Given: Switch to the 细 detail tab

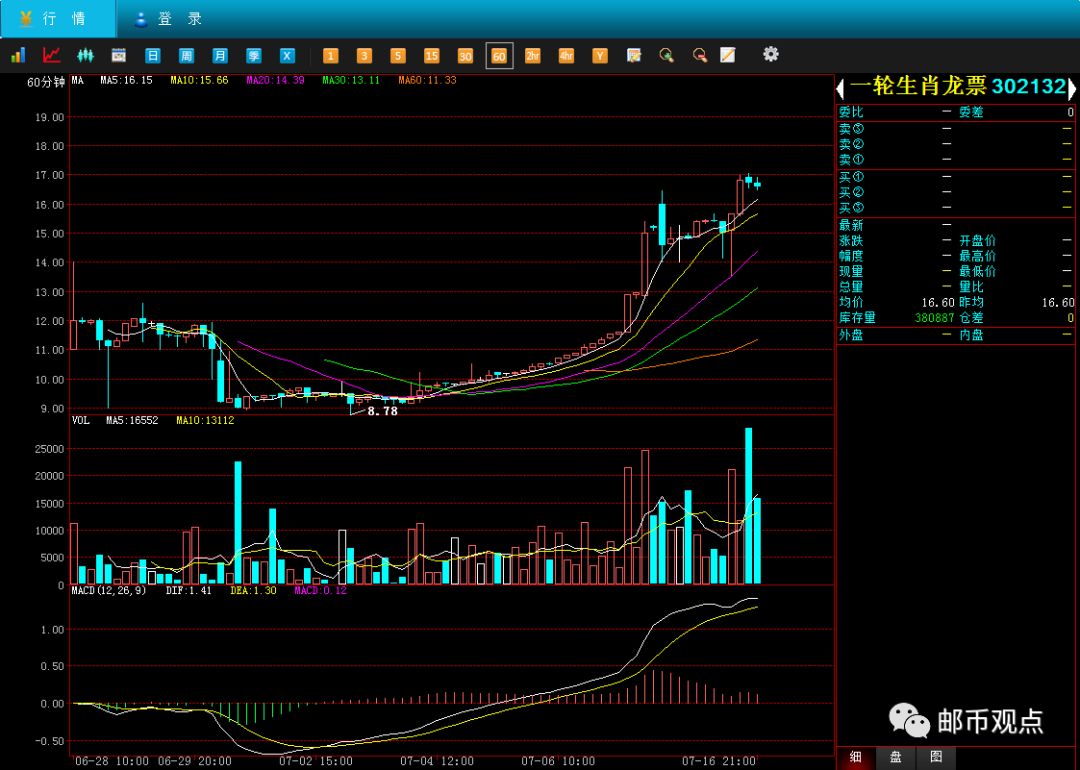Looking at the screenshot, I should click(855, 758).
